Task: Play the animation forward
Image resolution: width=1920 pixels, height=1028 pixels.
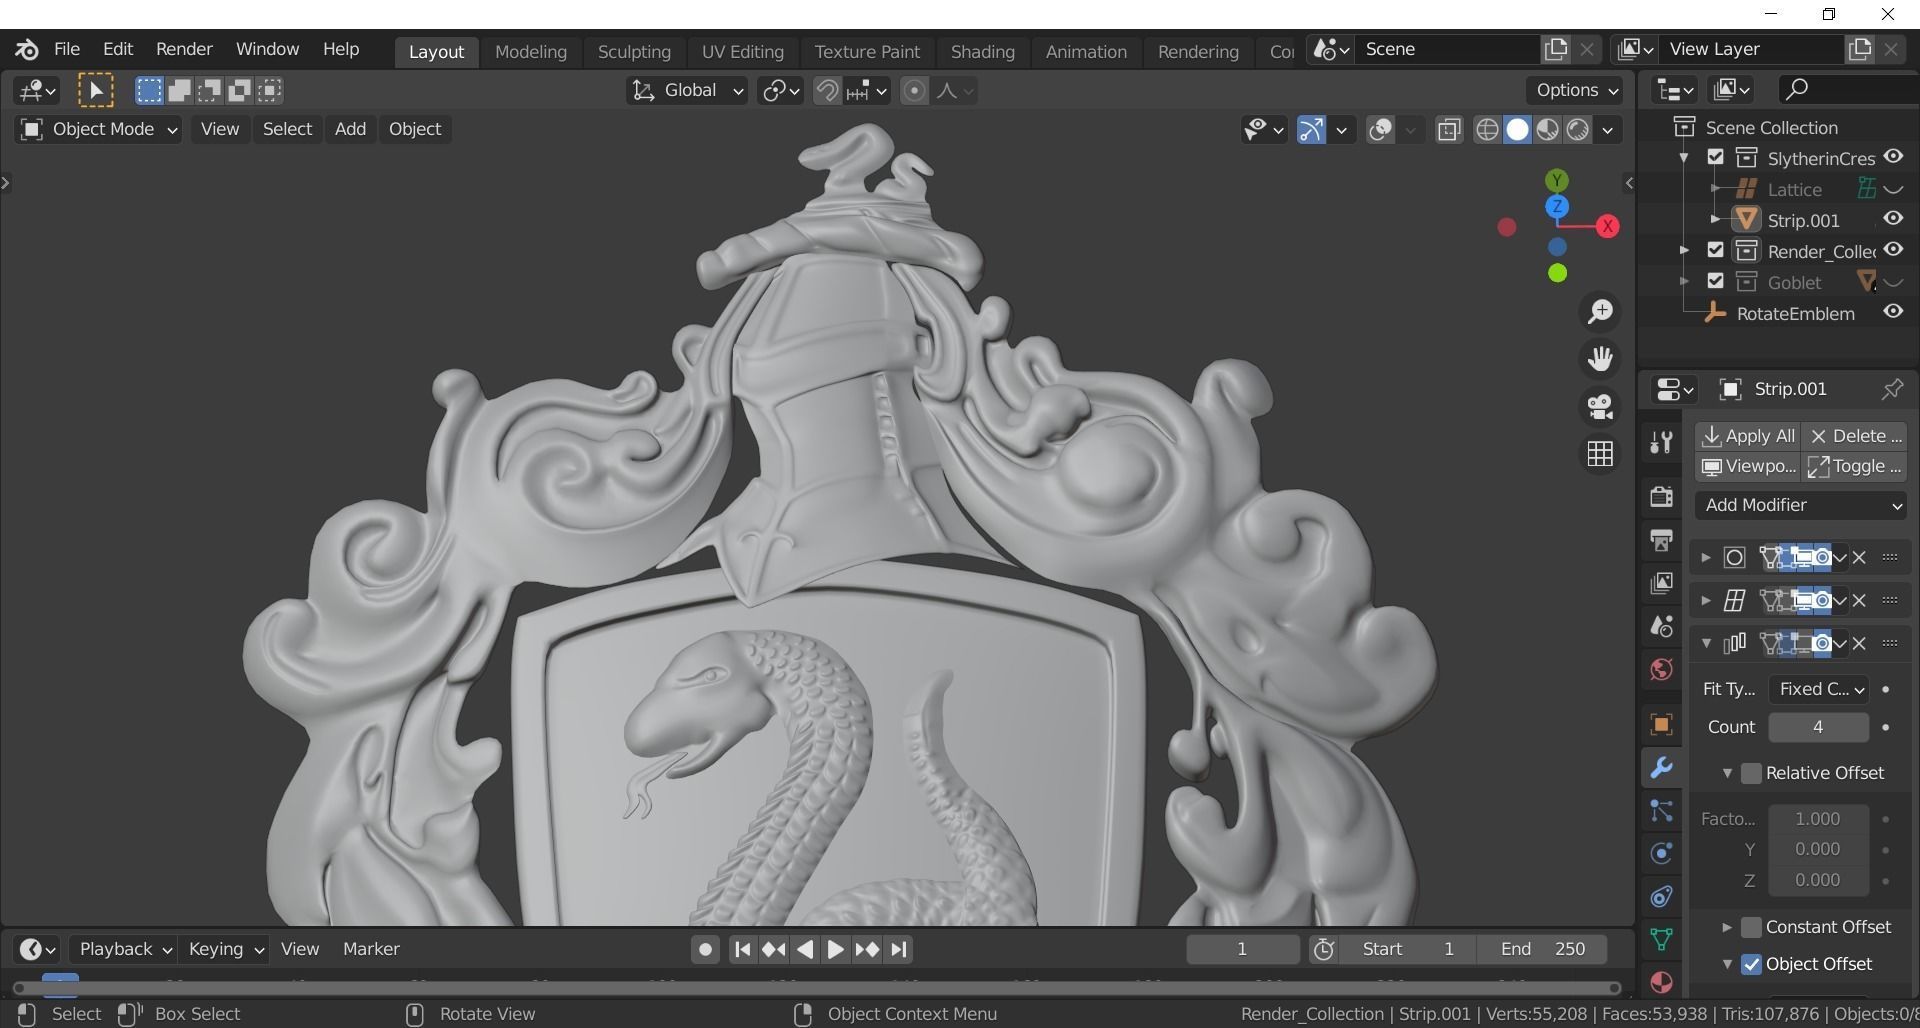Action: click(x=836, y=949)
